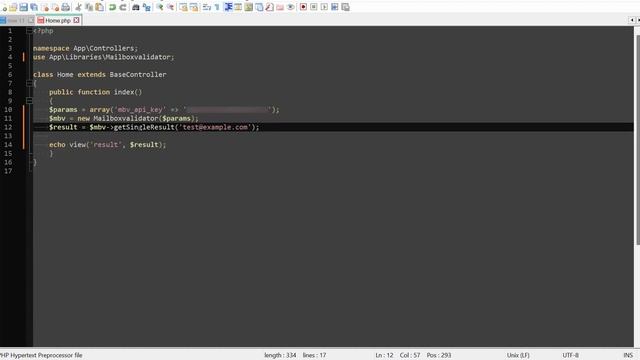This screenshot has width=640, height=360.
Task: Paste from clipboard with the Paste icon
Action: point(99,7)
